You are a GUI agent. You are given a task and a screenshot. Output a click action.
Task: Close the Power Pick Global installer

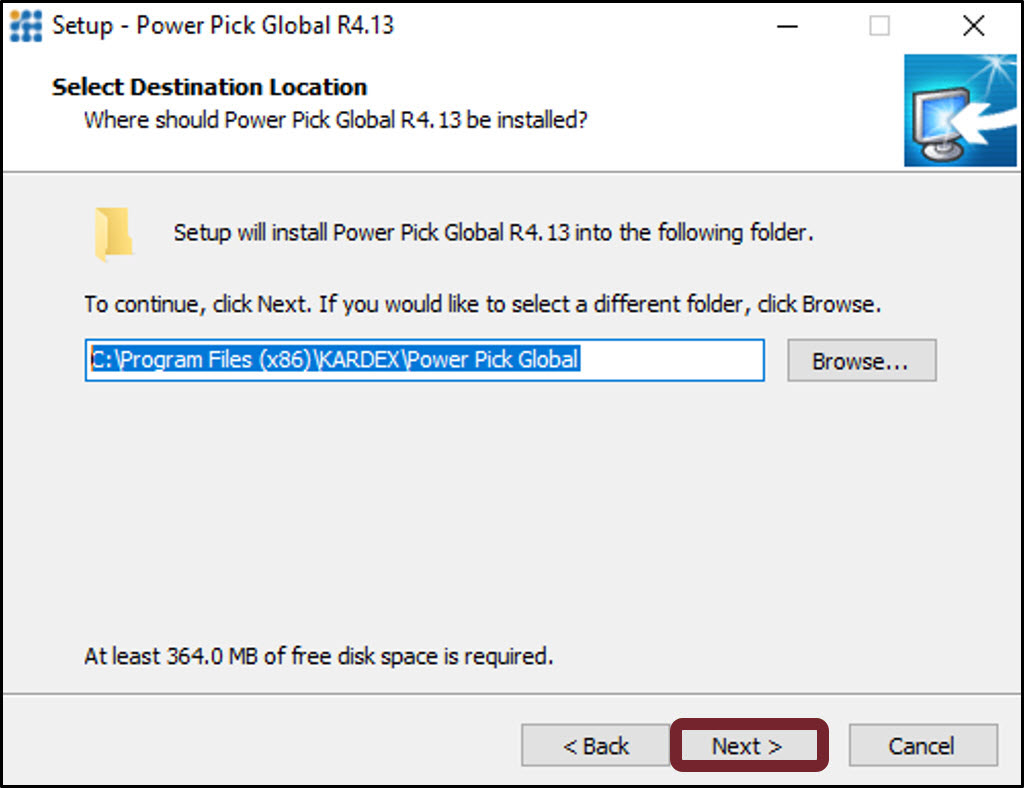coord(974,25)
